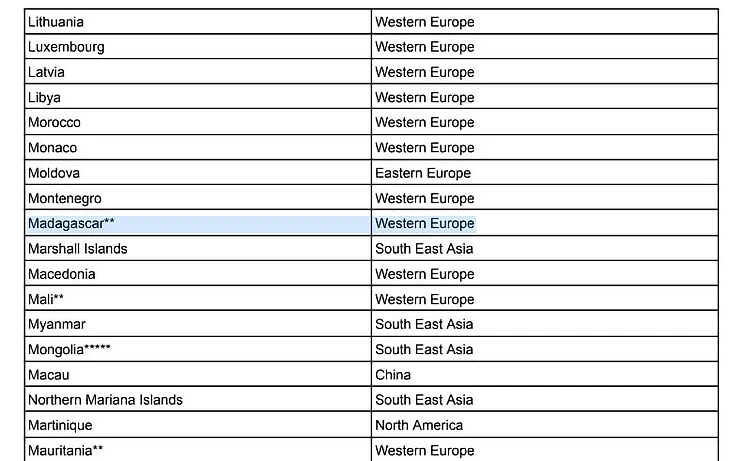Click the highlighted Madagascar** cell
Viewport: 730px width, 461px height.
198,223
